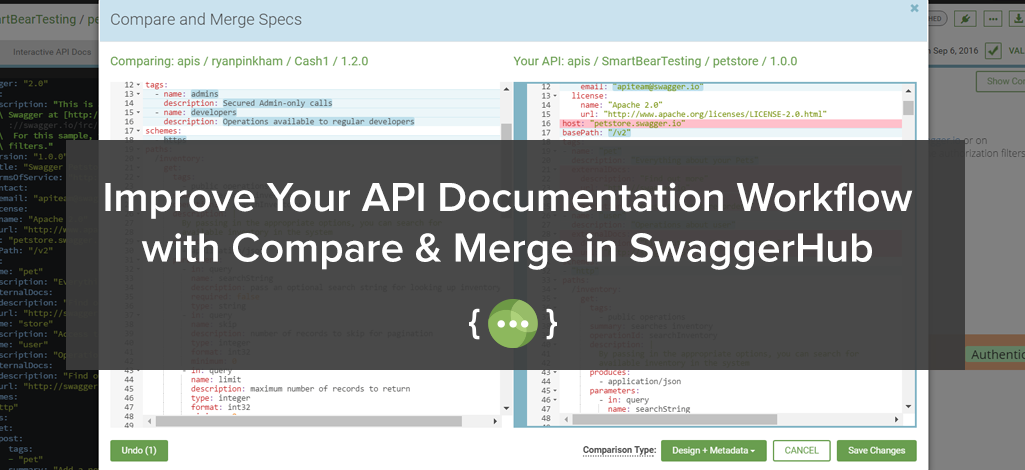Click the Show Comments button in background
This screenshot has height=470, width=1025.
click(1000, 81)
